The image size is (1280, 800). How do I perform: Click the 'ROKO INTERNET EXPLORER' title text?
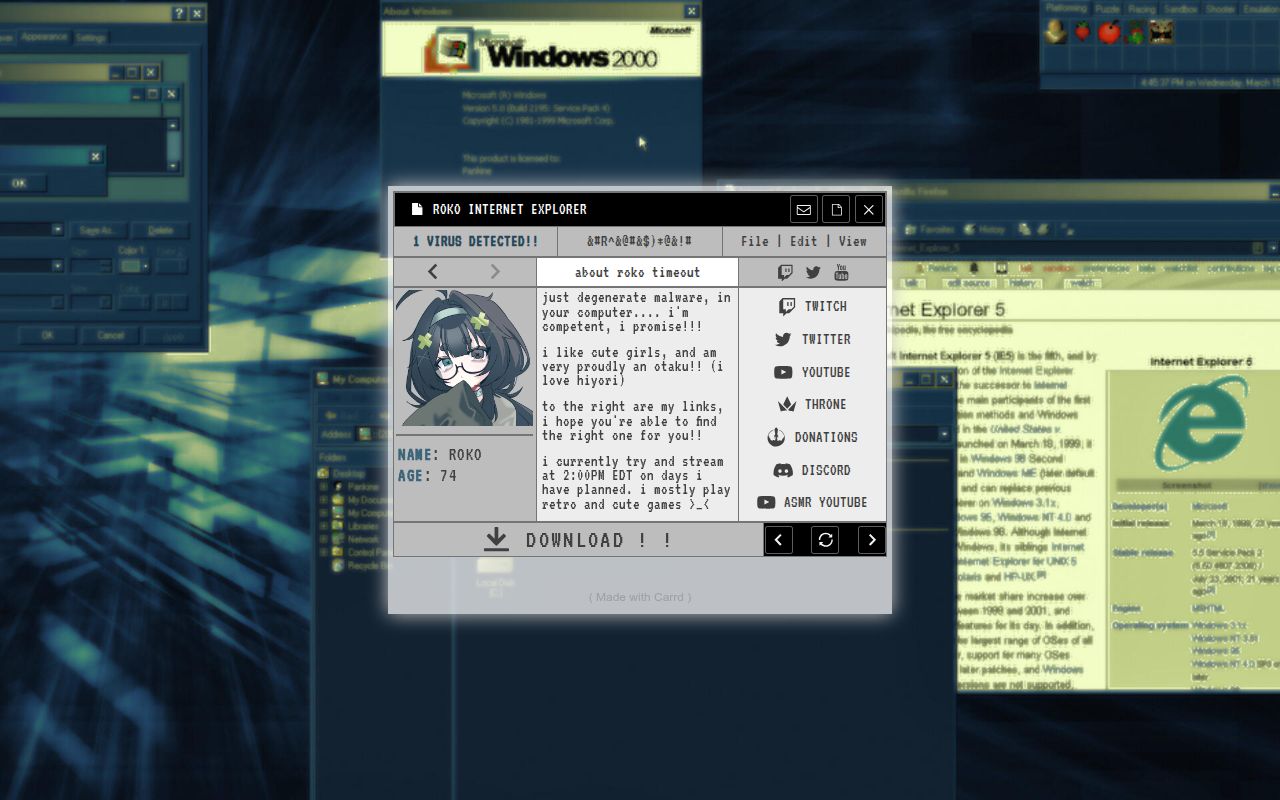pyautogui.click(x=510, y=209)
